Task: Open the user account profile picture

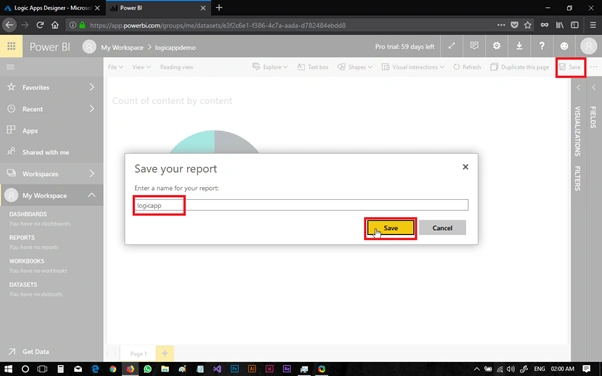Action: click(x=588, y=46)
